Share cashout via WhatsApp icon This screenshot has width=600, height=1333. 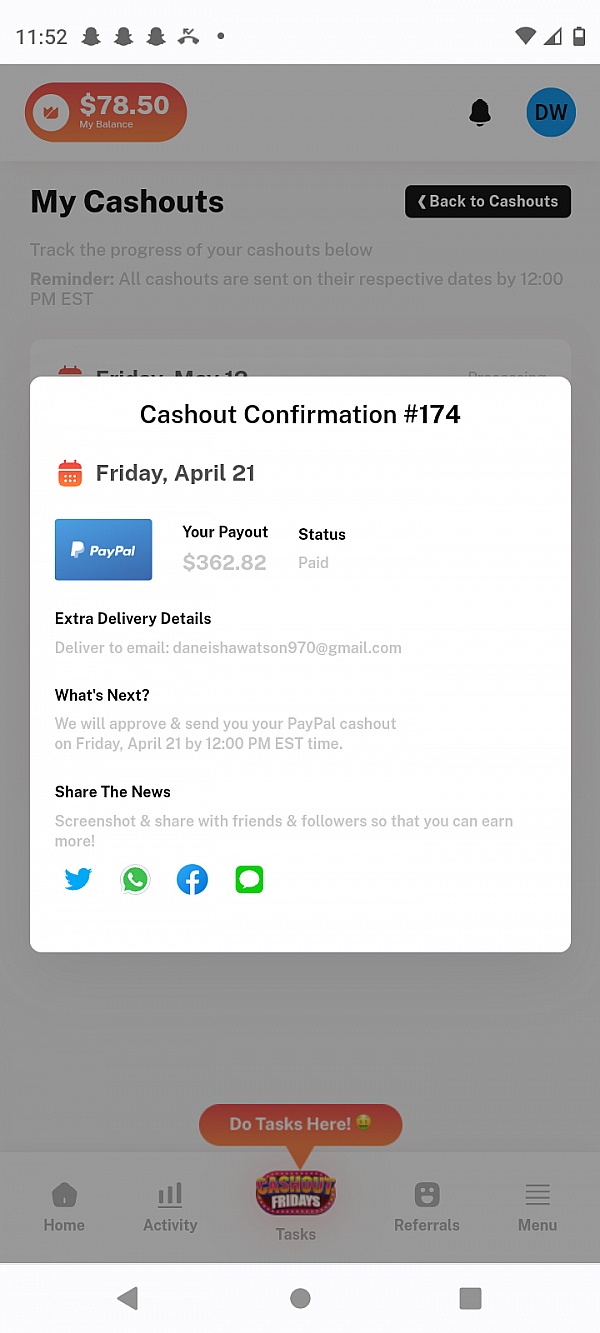[x=135, y=880]
